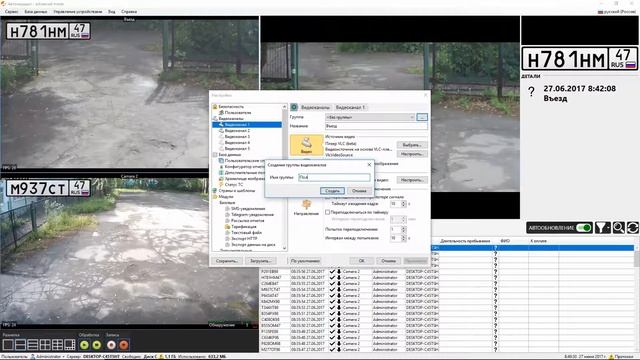Open the Управление устройством menu

[x=78, y=12]
